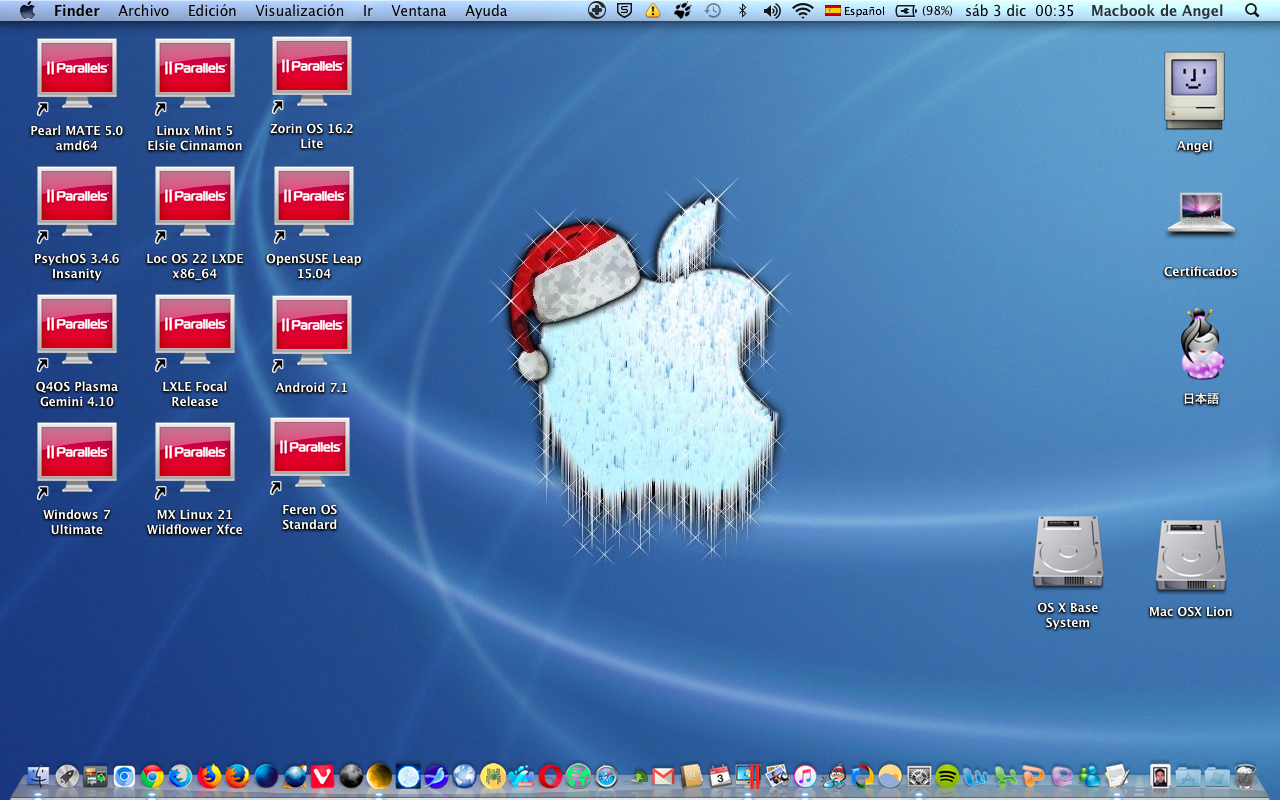1280x800 pixels.
Task: Open the Chromium browser in the dock
Action: (124, 776)
